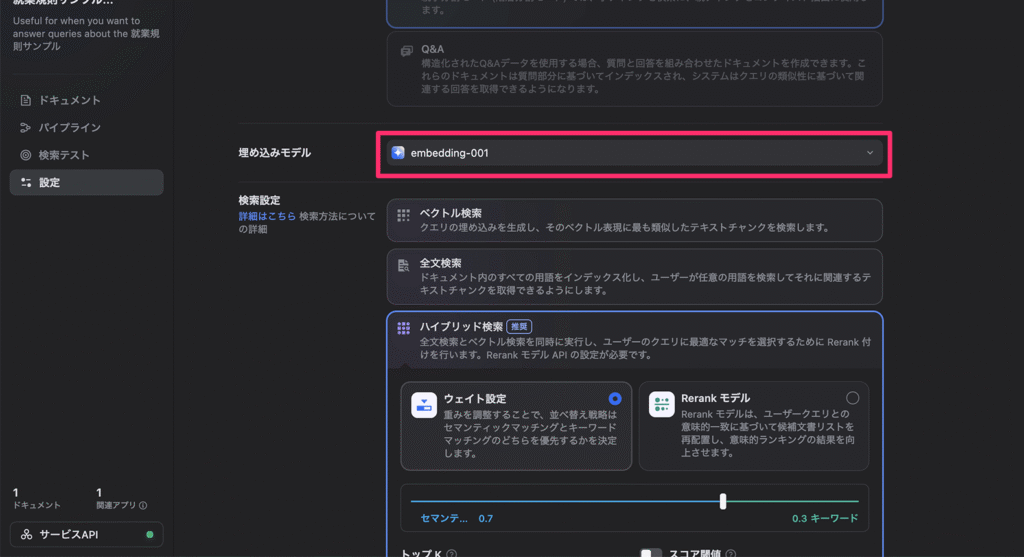Click the ベクトル検索 grid icon
Image resolution: width=1024 pixels, height=557 pixels.
click(404, 214)
